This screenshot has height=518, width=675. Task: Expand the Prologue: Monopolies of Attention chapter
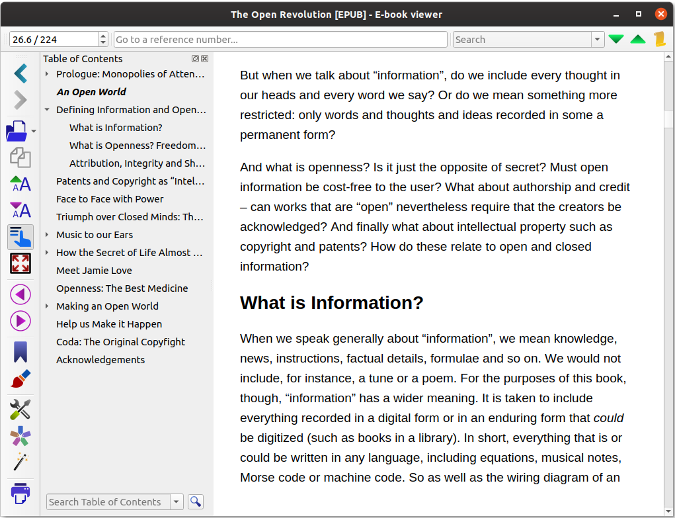47,74
